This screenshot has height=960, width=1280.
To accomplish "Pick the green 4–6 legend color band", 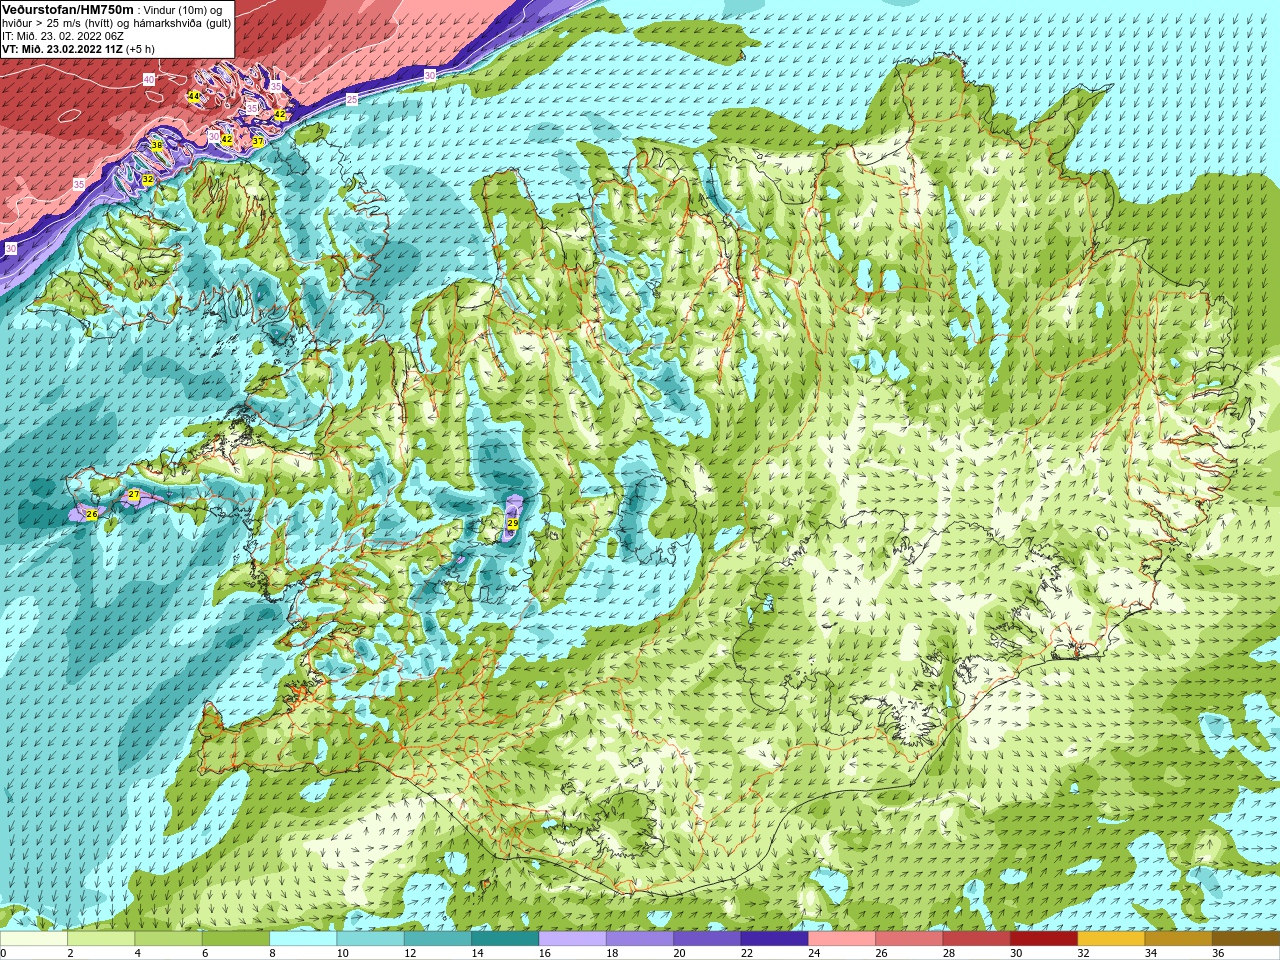I will [x=168, y=939].
